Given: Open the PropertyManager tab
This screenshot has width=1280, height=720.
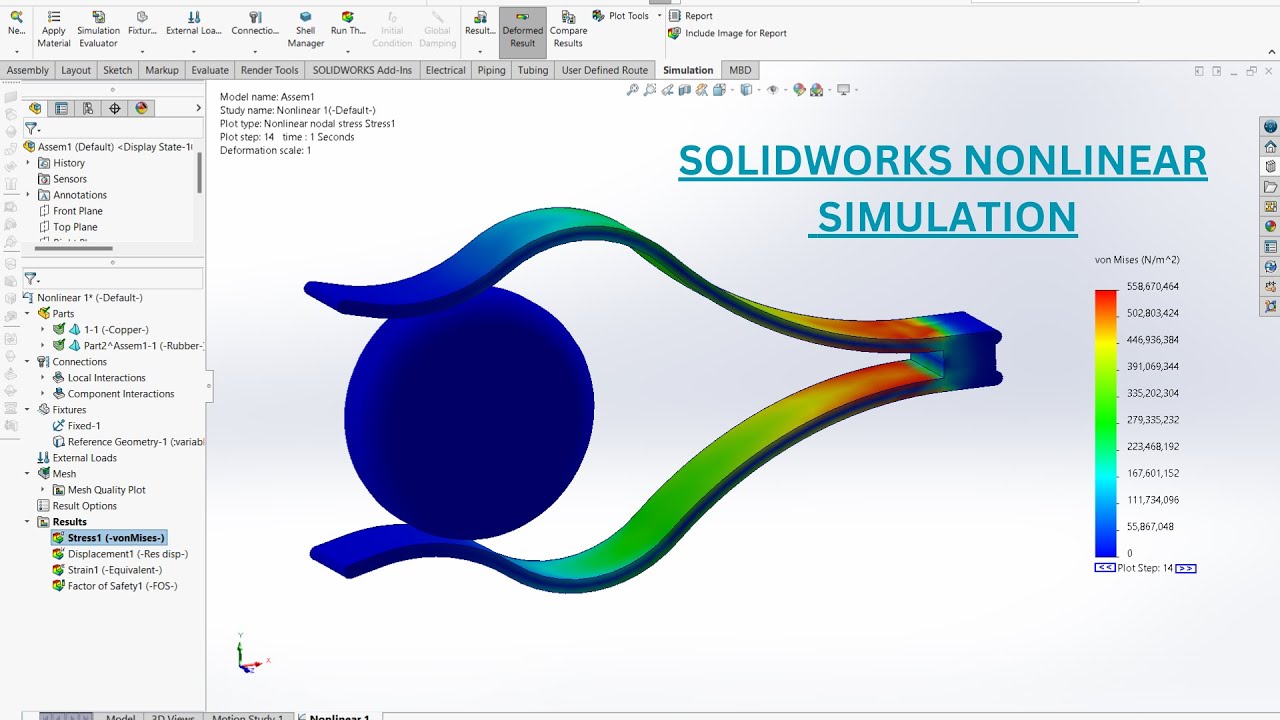Looking at the screenshot, I should [62, 108].
